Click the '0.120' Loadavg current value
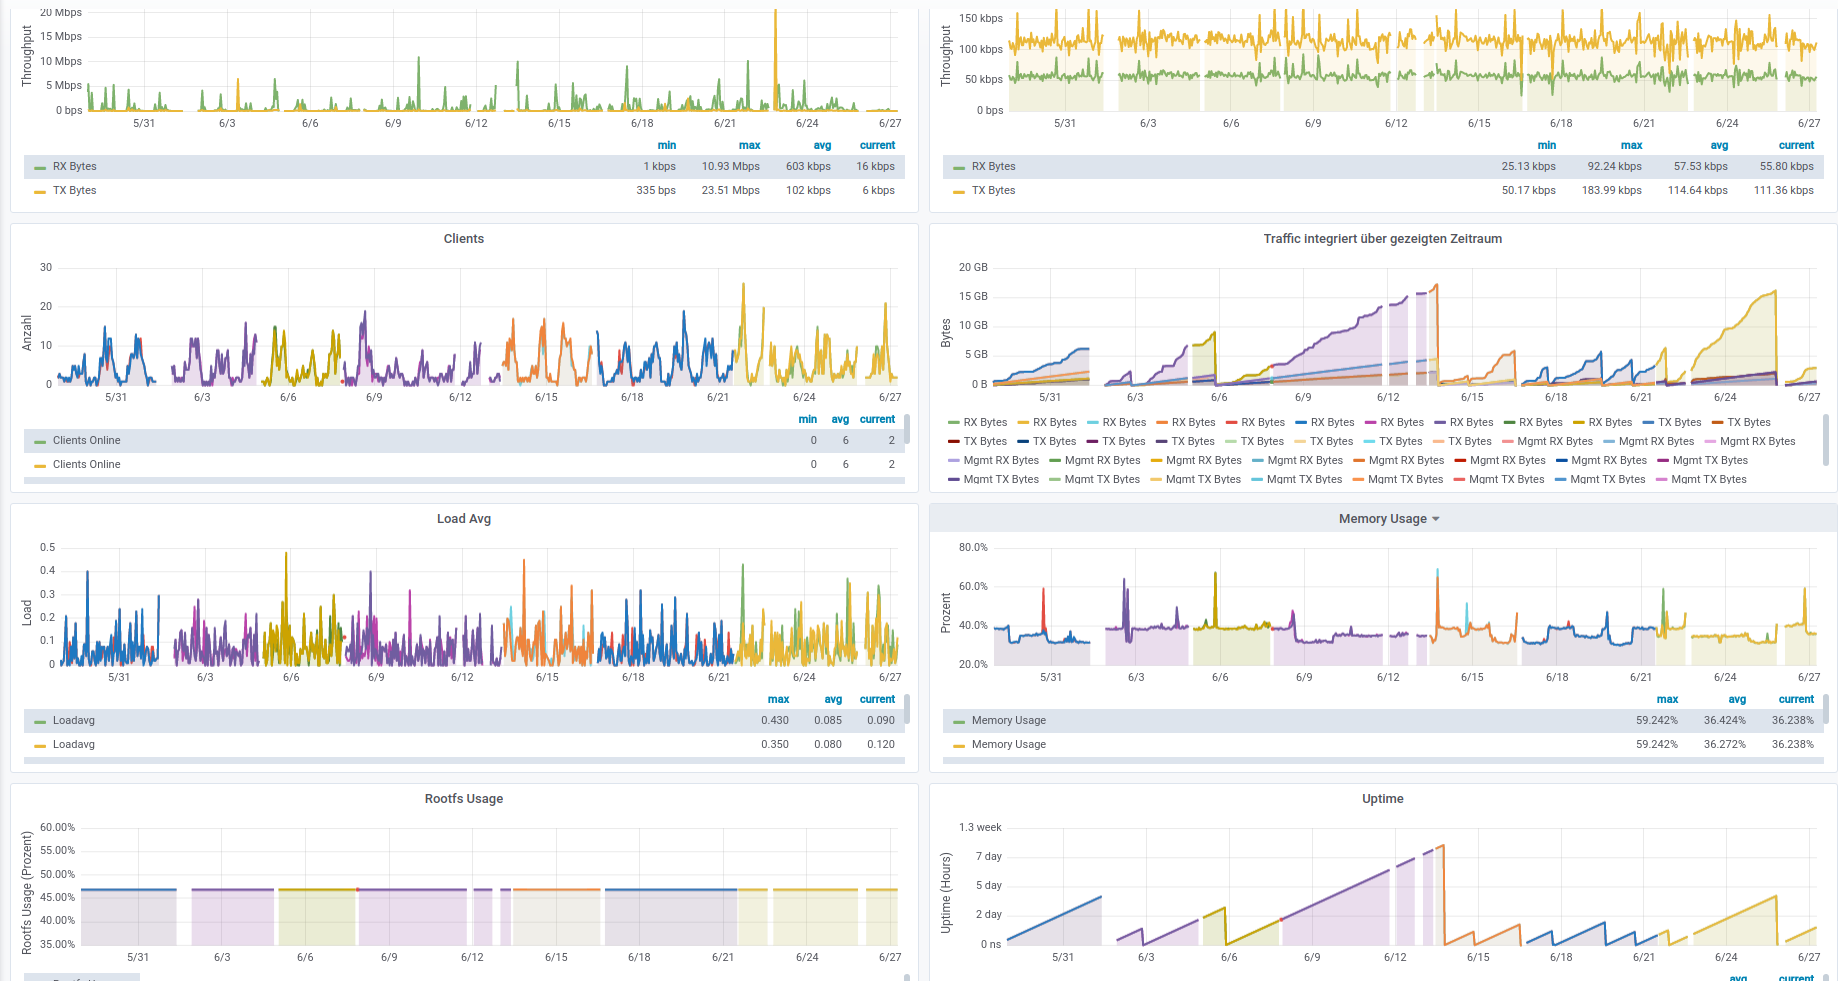The image size is (1838, 981). point(881,745)
